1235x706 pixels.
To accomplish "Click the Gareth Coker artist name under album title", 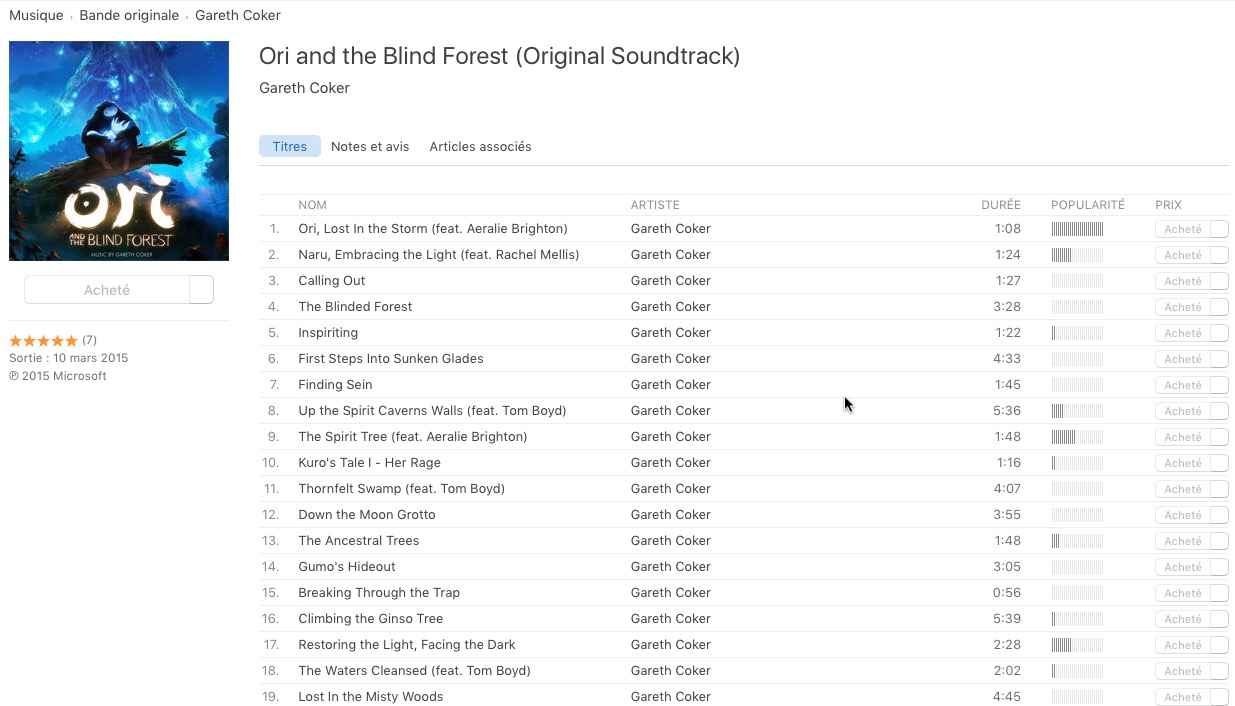I will [x=304, y=88].
